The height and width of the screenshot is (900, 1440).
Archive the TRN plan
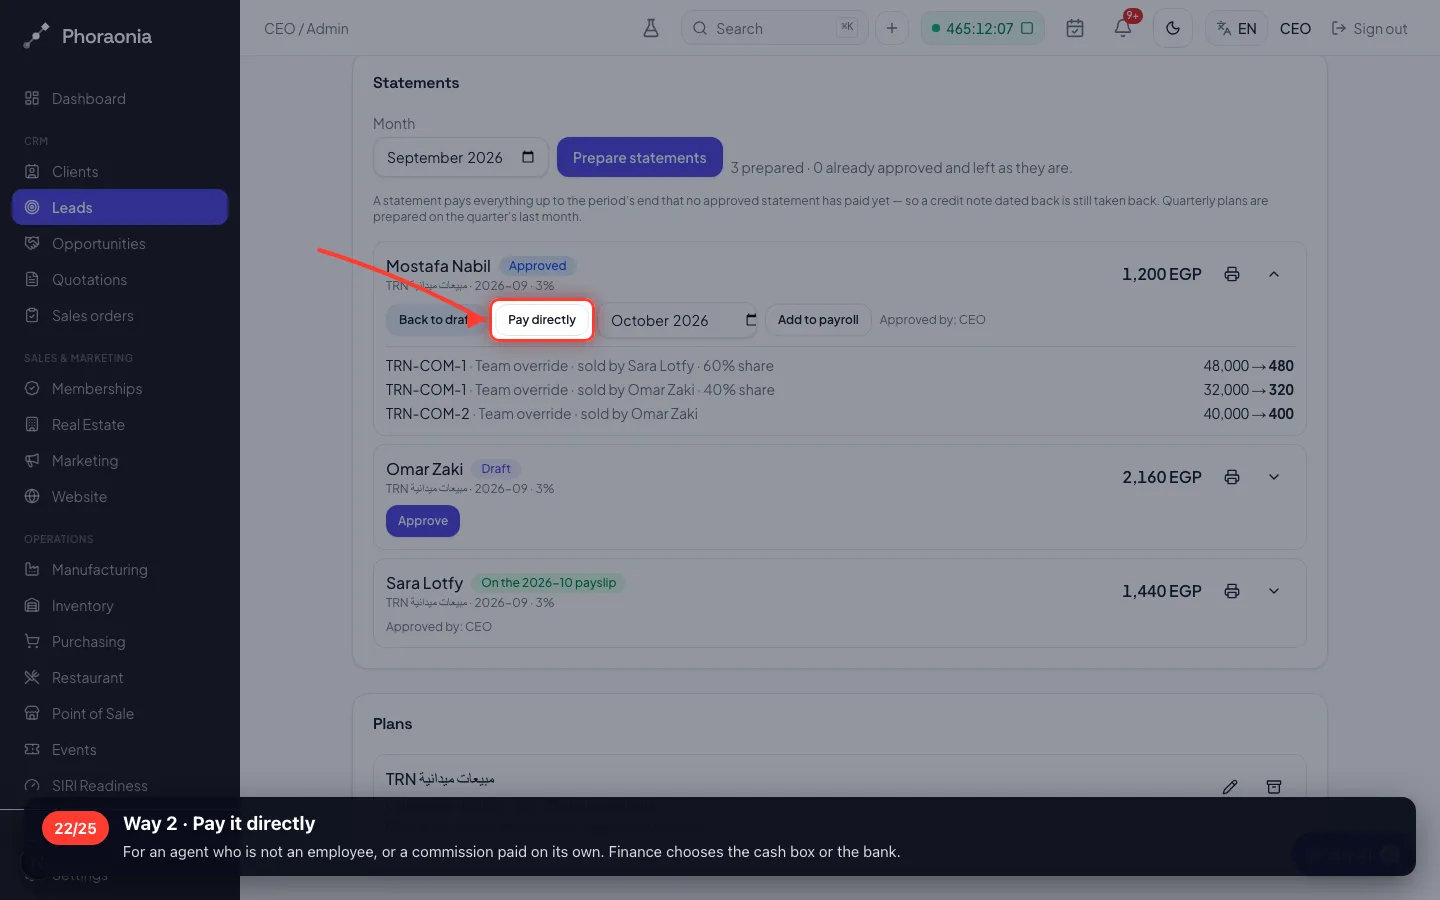click(1274, 787)
